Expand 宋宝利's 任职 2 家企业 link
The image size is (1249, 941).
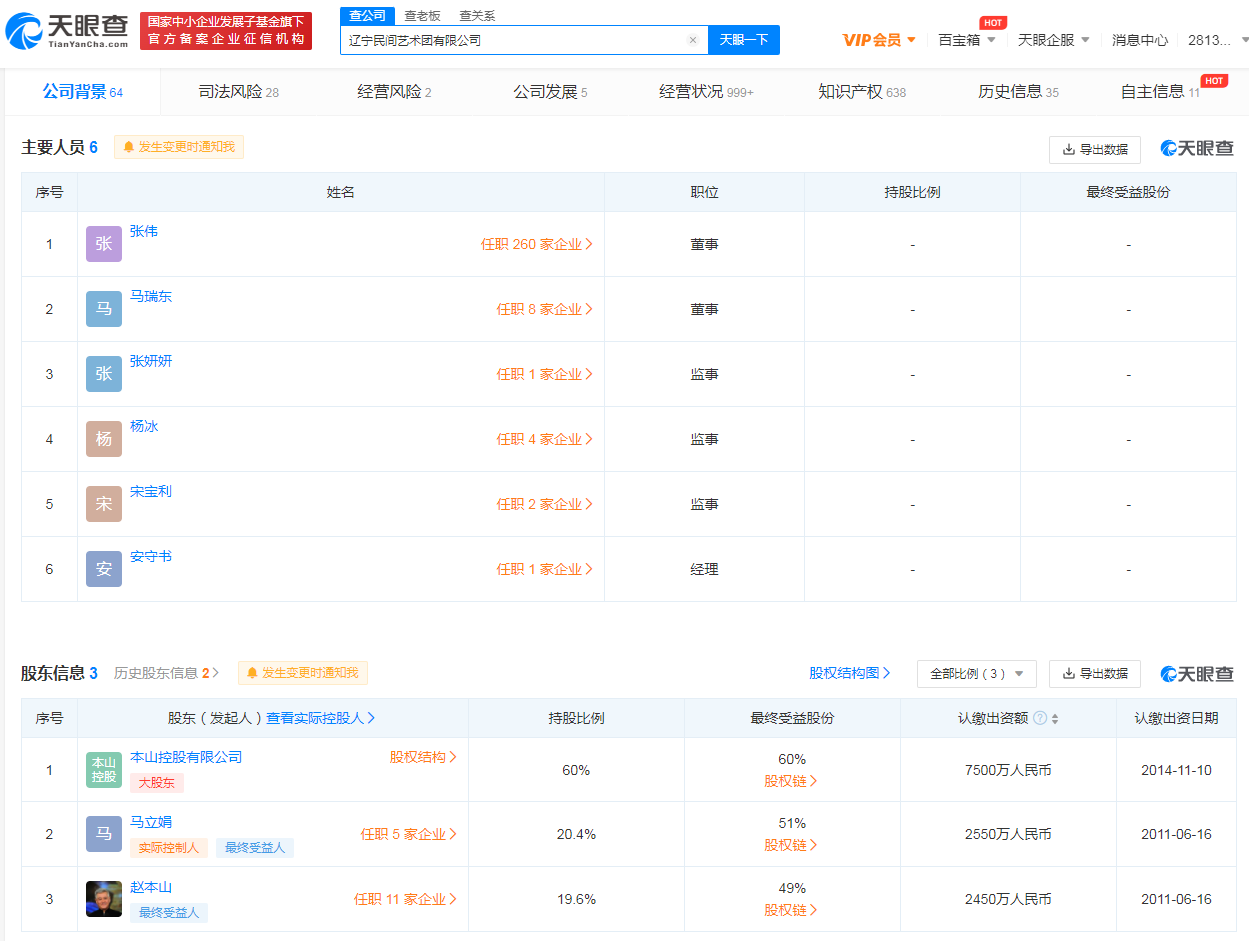pyautogui.click(x=545, y=504)
